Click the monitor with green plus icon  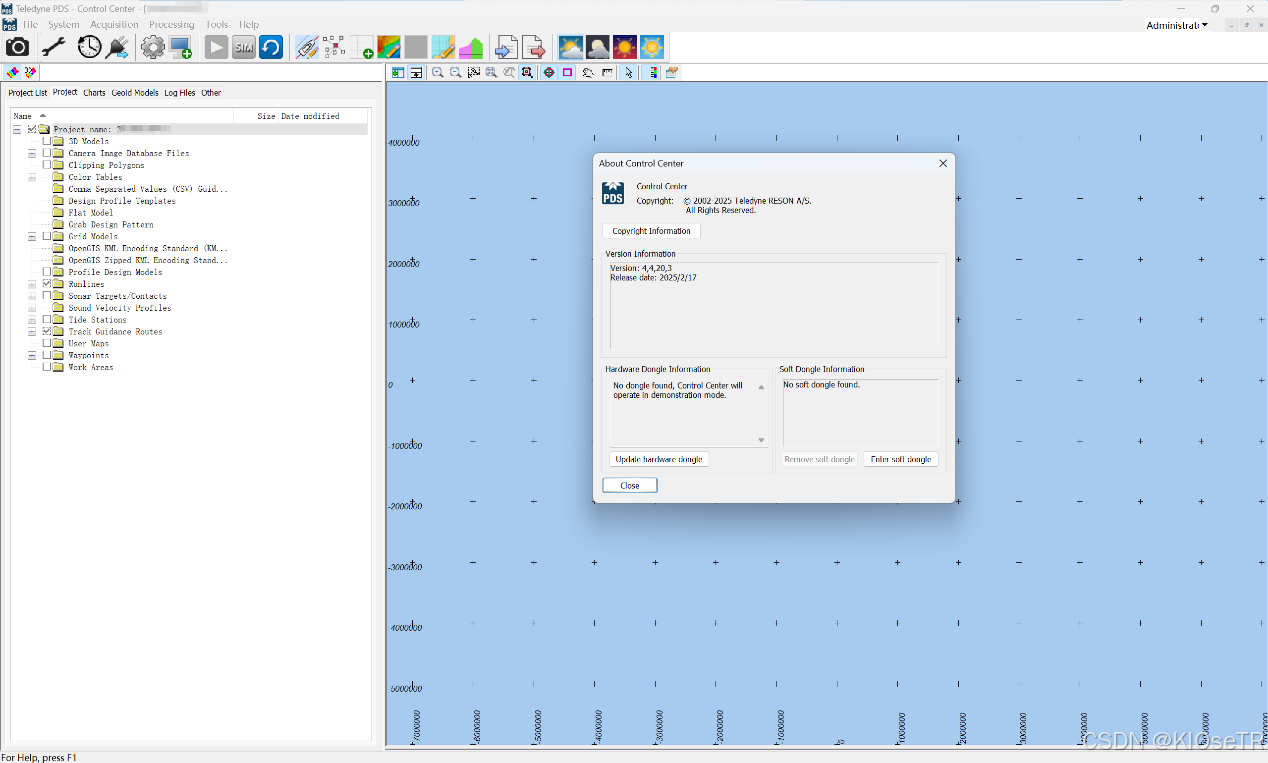point(180,47)
